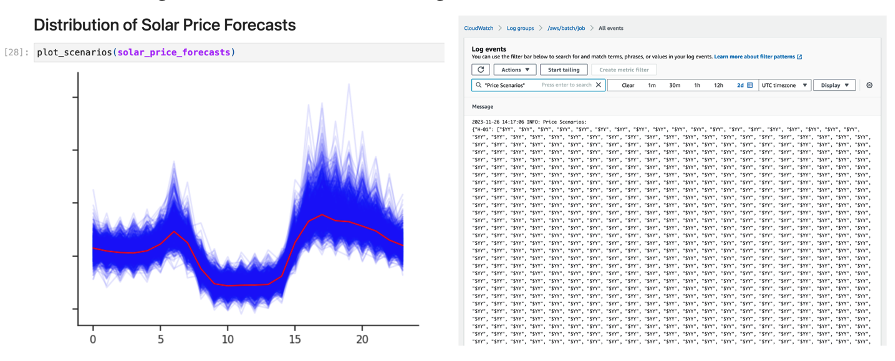Click the refresh log events icon
Screen dimensions: 895x361
(x=481, y=70)
